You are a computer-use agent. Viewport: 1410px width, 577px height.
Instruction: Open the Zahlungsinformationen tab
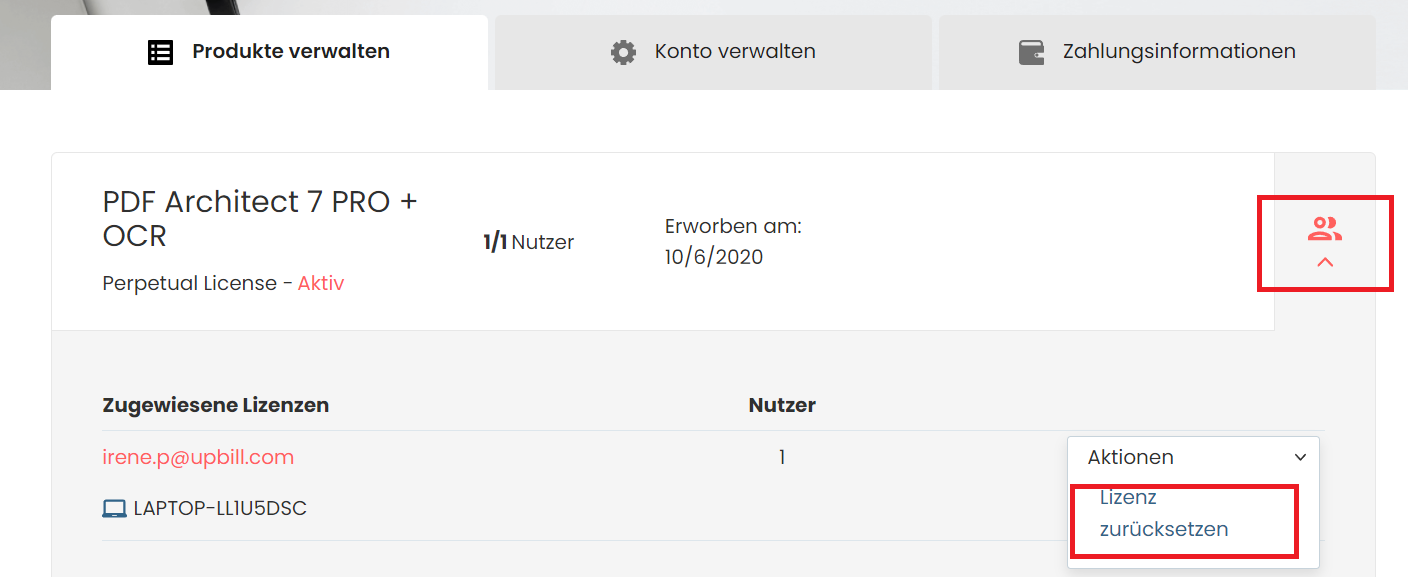click(x=1157, y=52)
